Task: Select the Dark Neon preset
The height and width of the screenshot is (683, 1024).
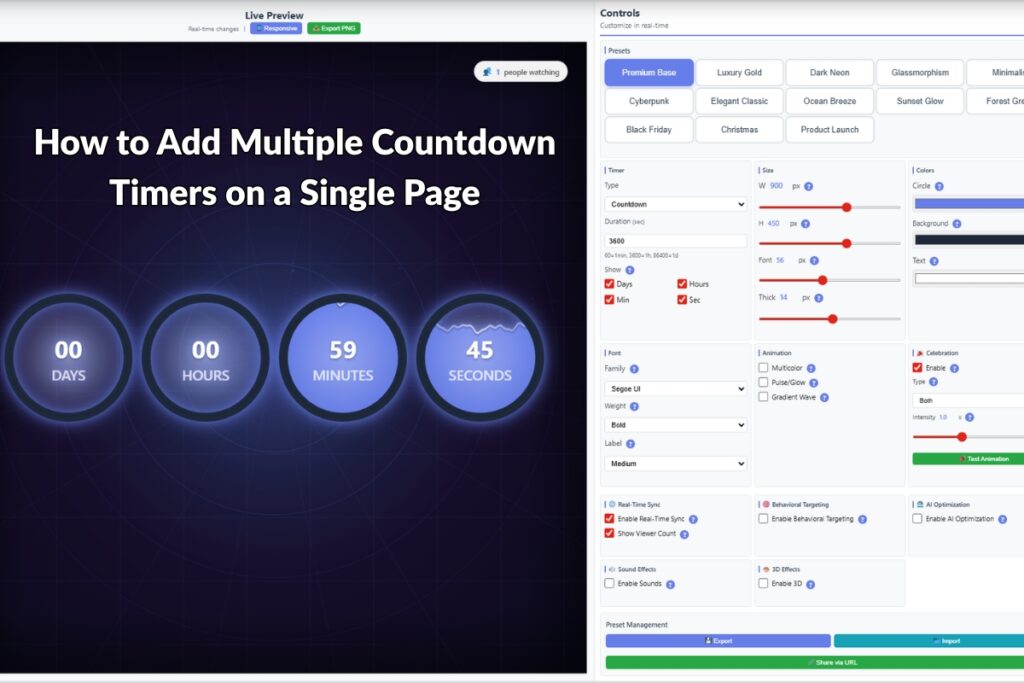Action: coord(829,72)
